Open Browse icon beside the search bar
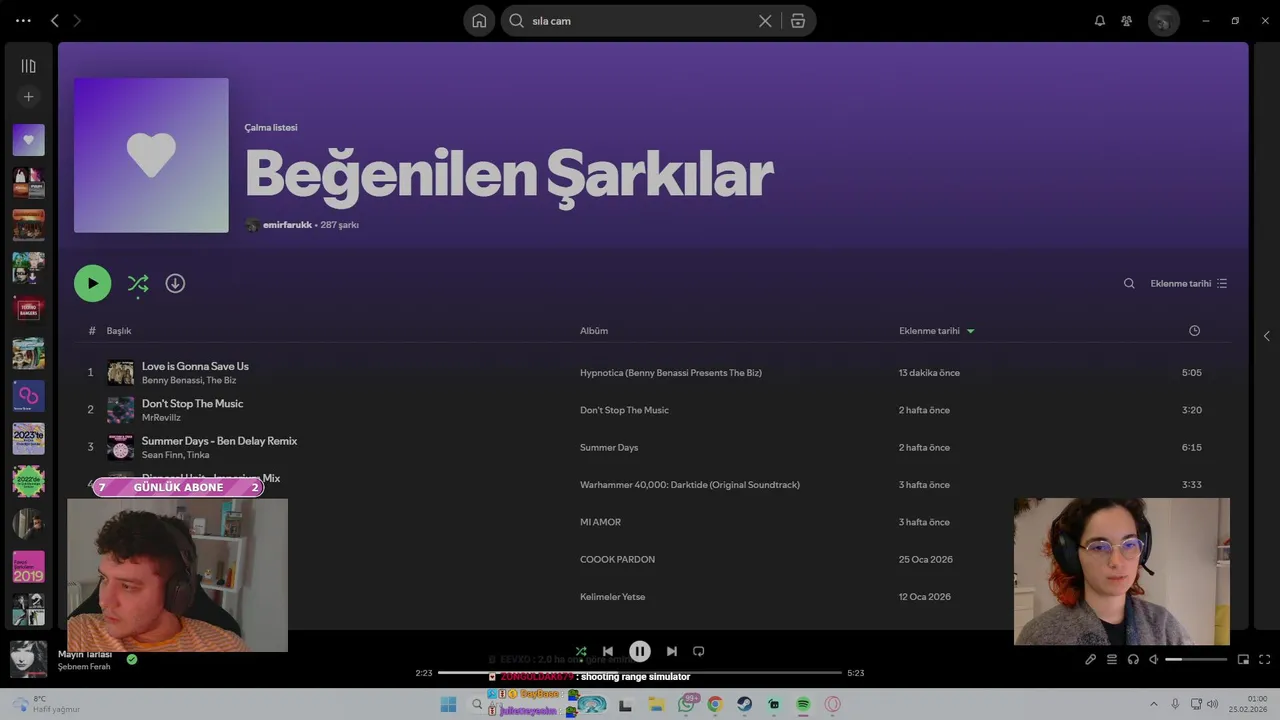This screenshot has height=720, width=1280. coord(798,21)
